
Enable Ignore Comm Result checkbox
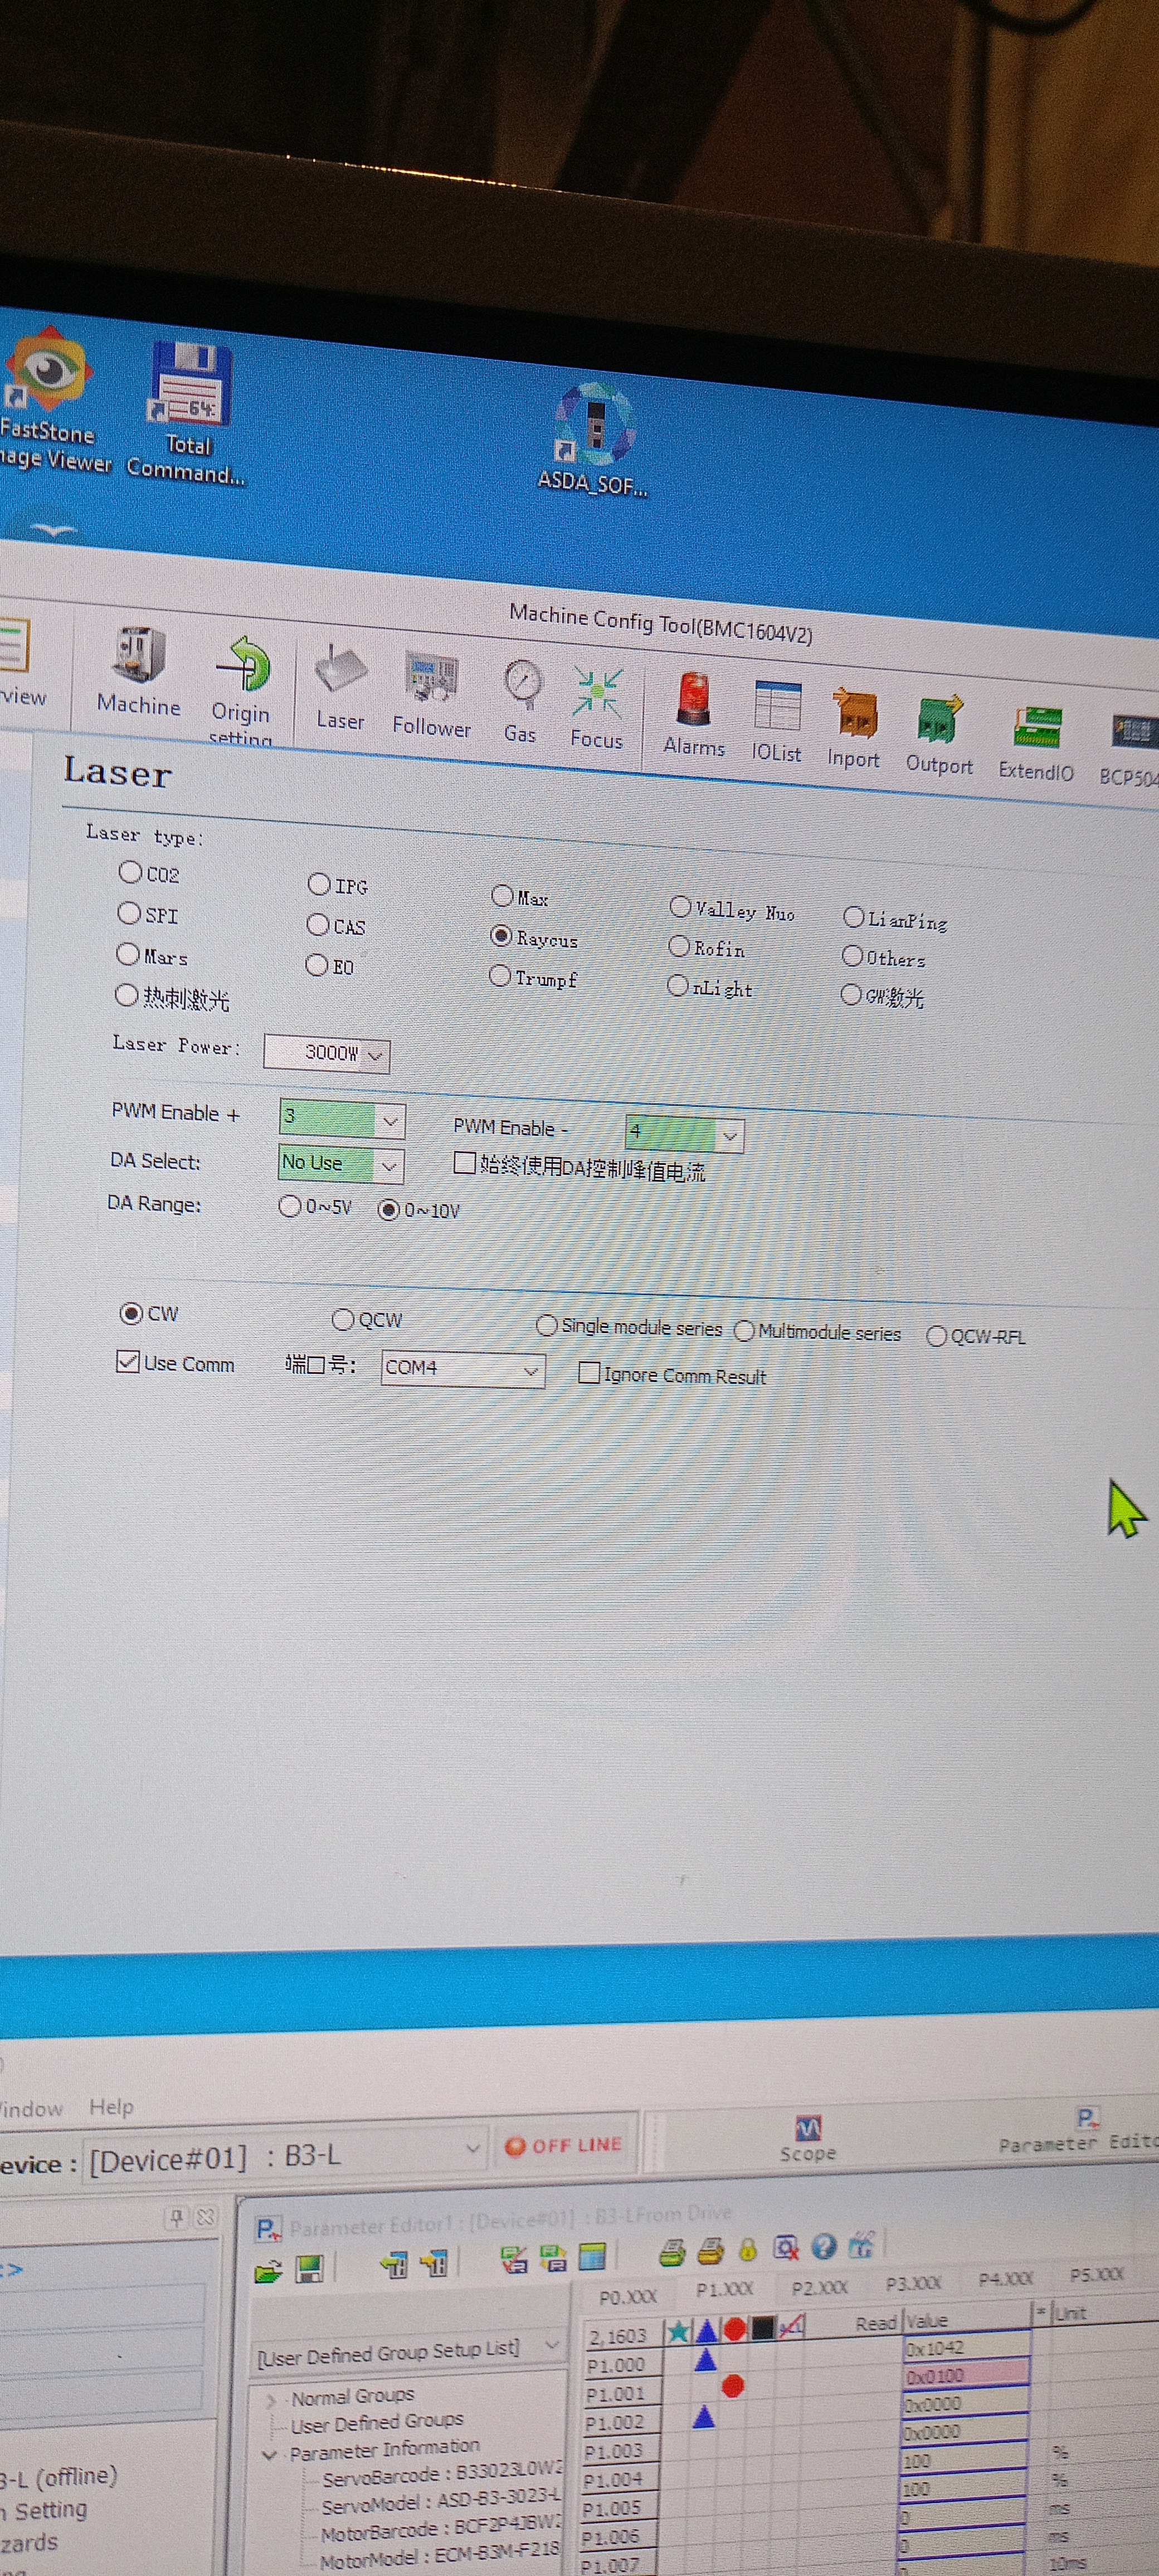tap(590, 1373)
